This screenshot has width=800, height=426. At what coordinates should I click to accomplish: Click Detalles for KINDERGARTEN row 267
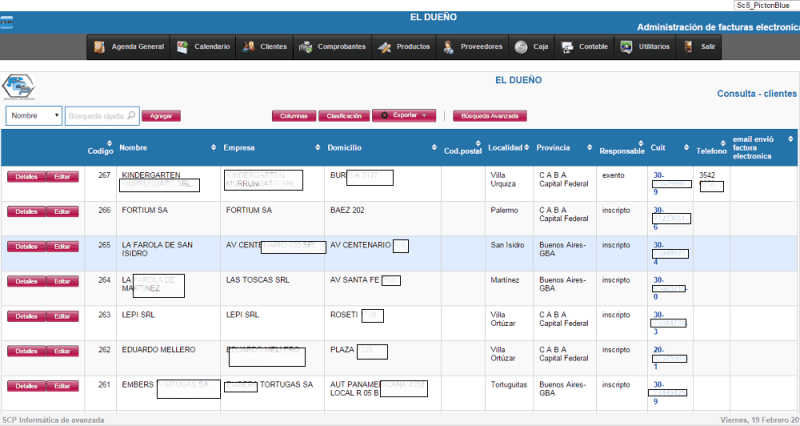click(27, 177)
